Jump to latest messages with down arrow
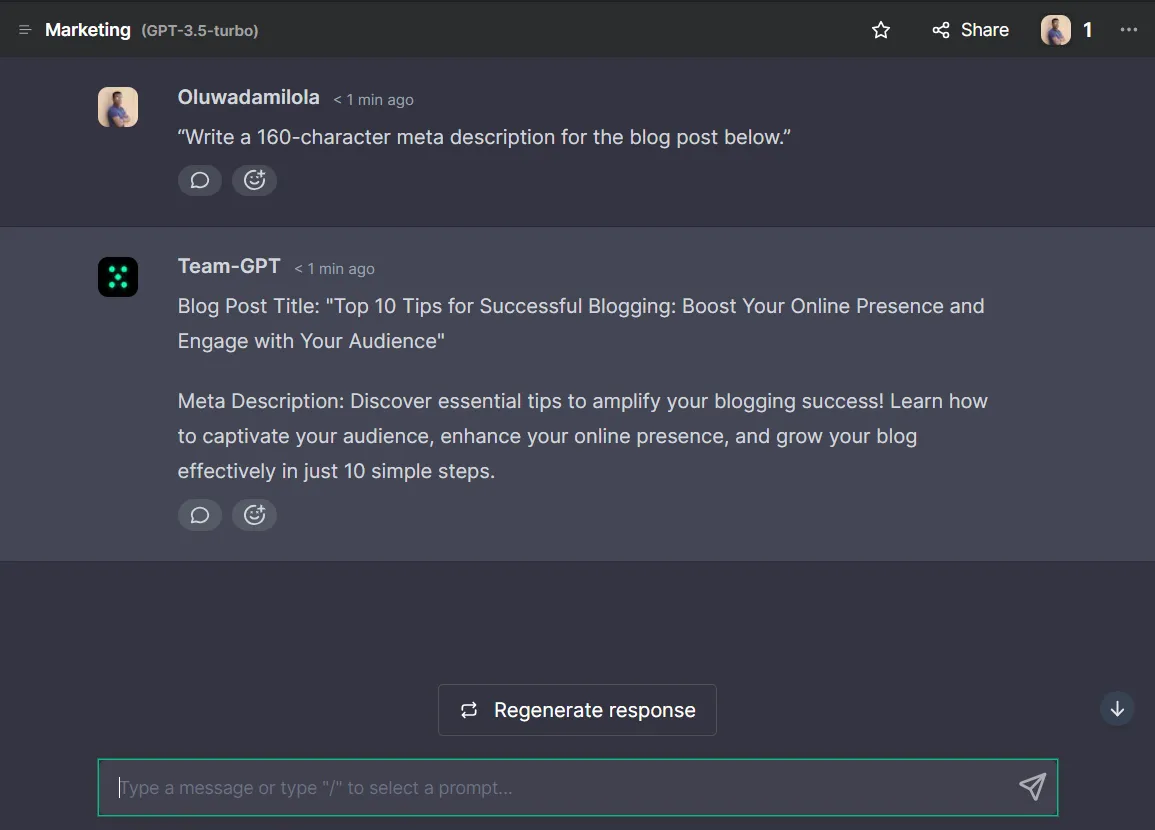 [1117, 708]
